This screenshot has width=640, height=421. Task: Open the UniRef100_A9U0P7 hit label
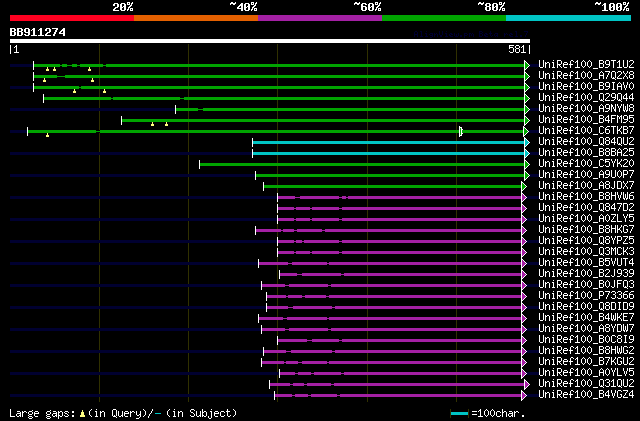[x=586, y=175]
